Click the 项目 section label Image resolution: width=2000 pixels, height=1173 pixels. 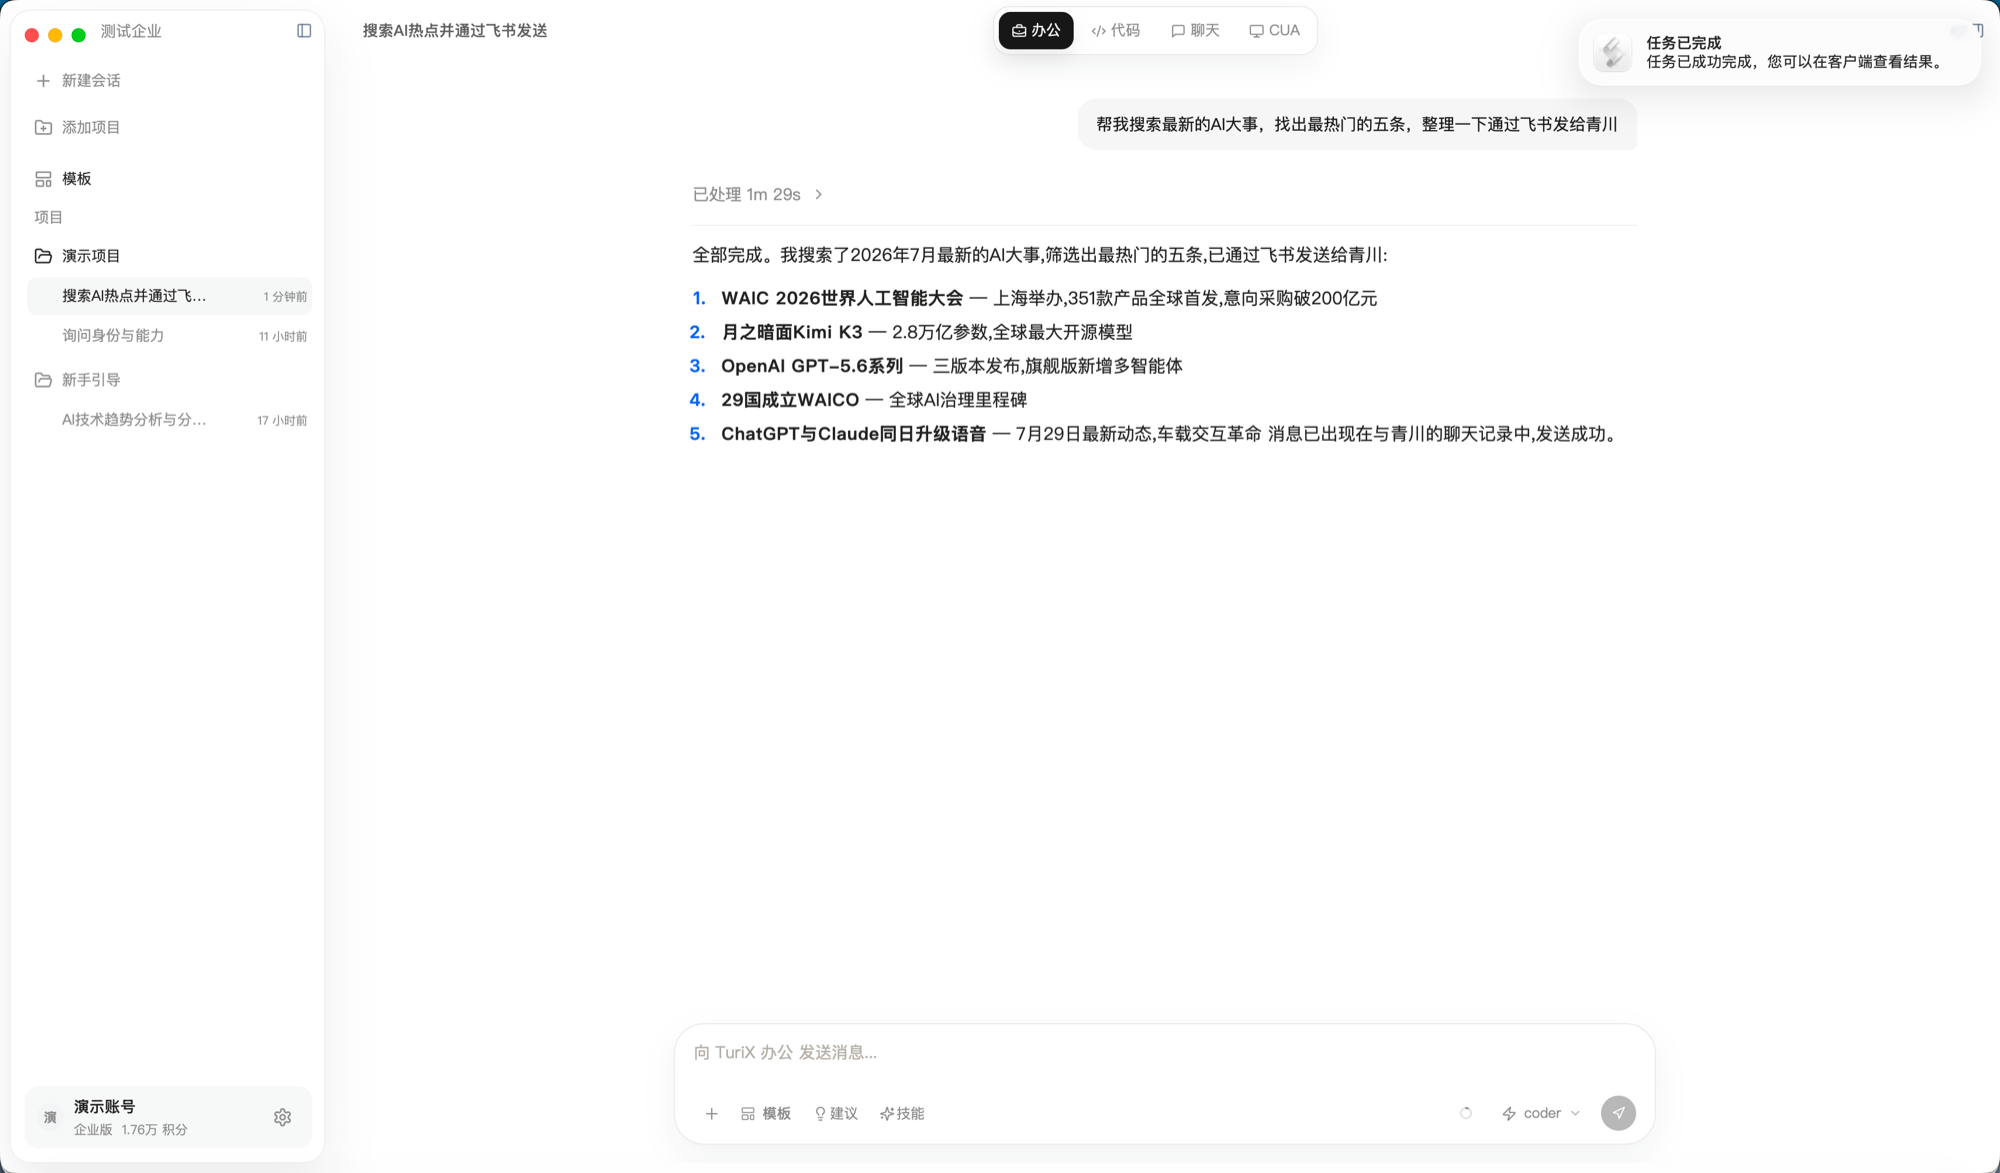[x=49, y=217]
